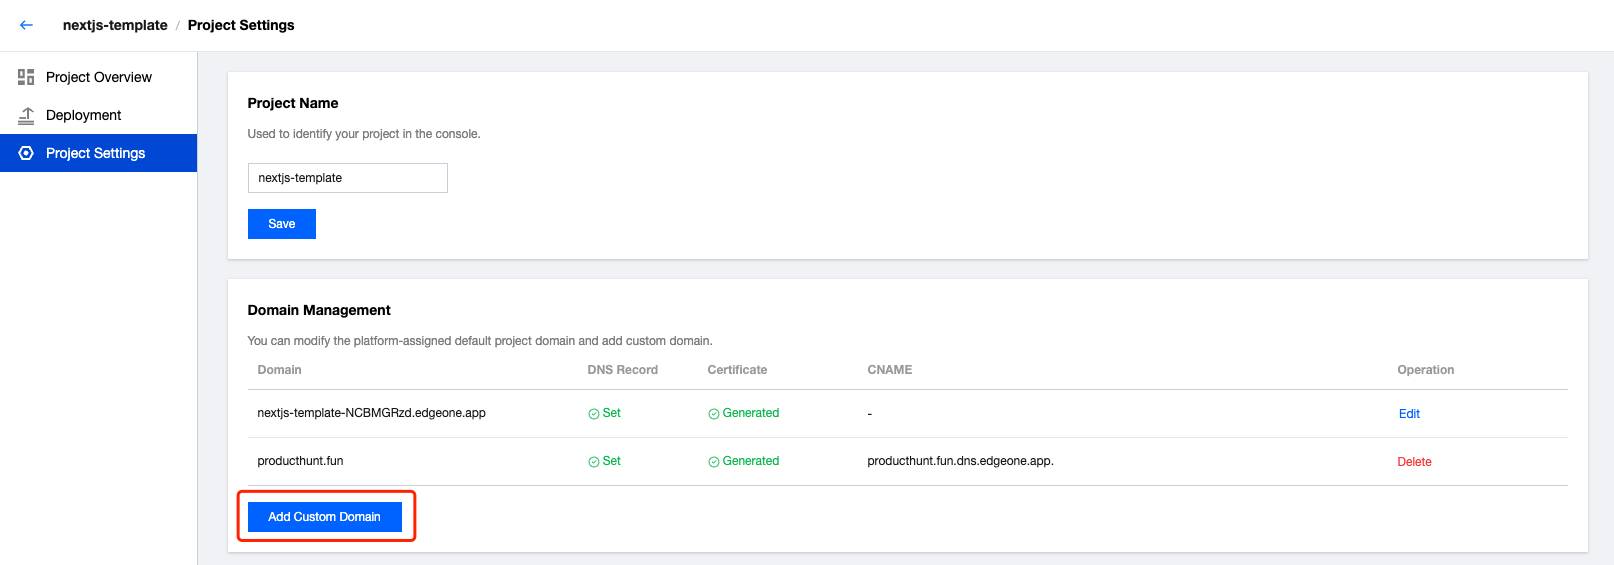Click the Project Overview dashboard icon

click(x=26, y=77)
